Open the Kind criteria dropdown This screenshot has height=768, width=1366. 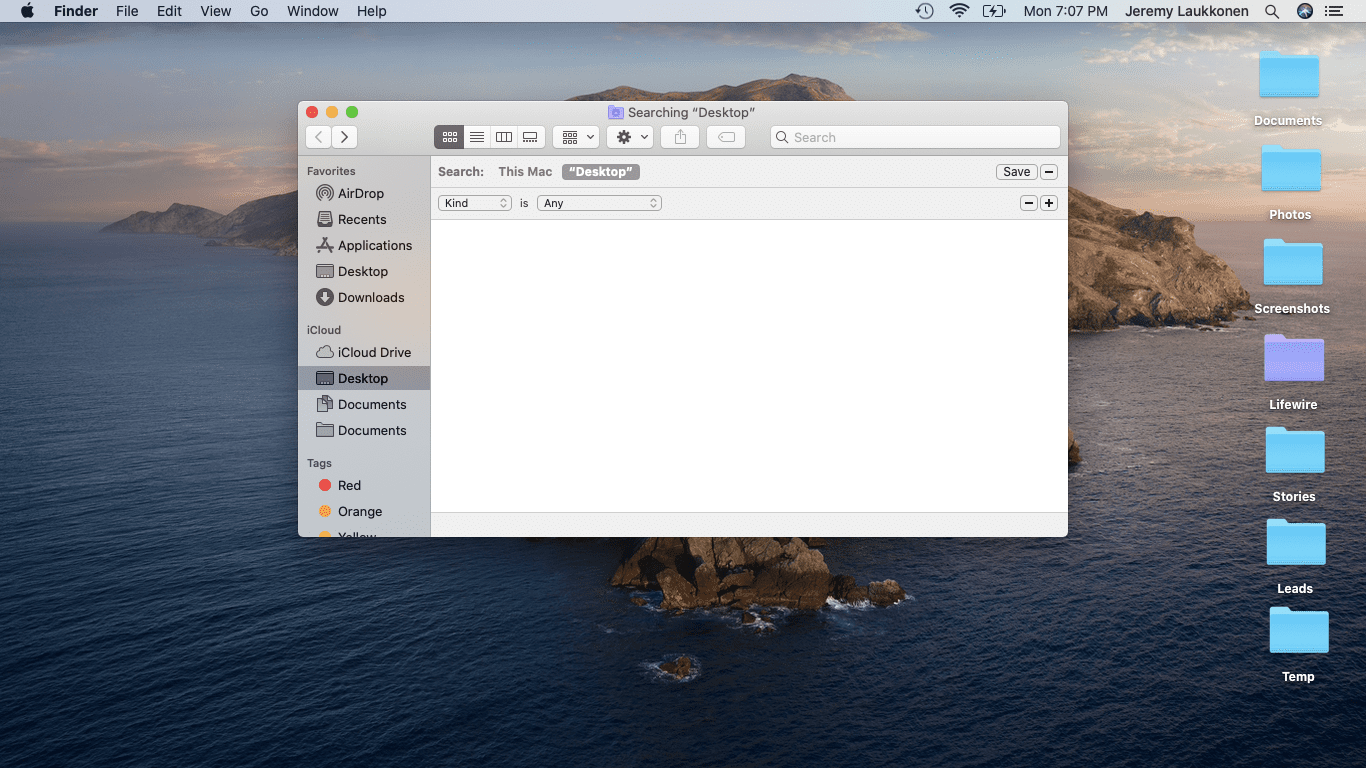click(x=475, y=203)
